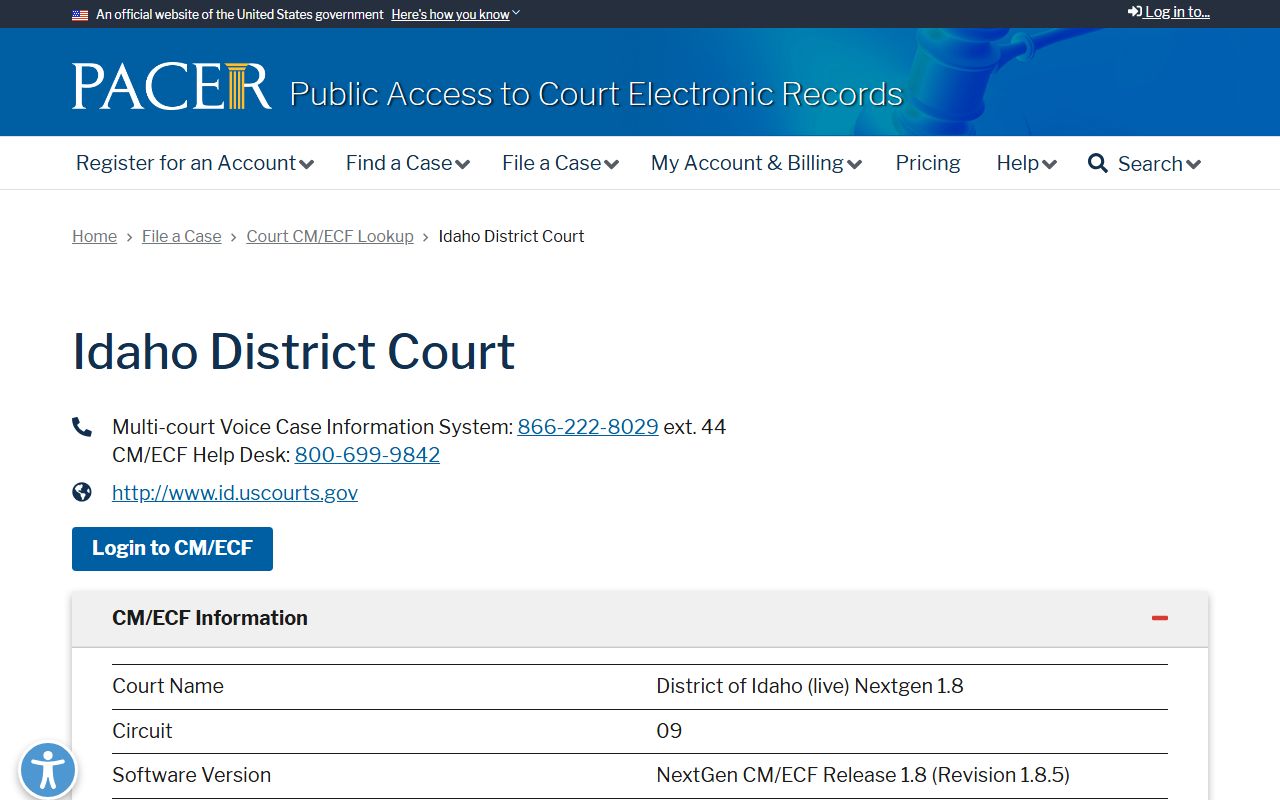
Task: Visit http://www.id.uscourts.gov link
Action: point(235,493)
